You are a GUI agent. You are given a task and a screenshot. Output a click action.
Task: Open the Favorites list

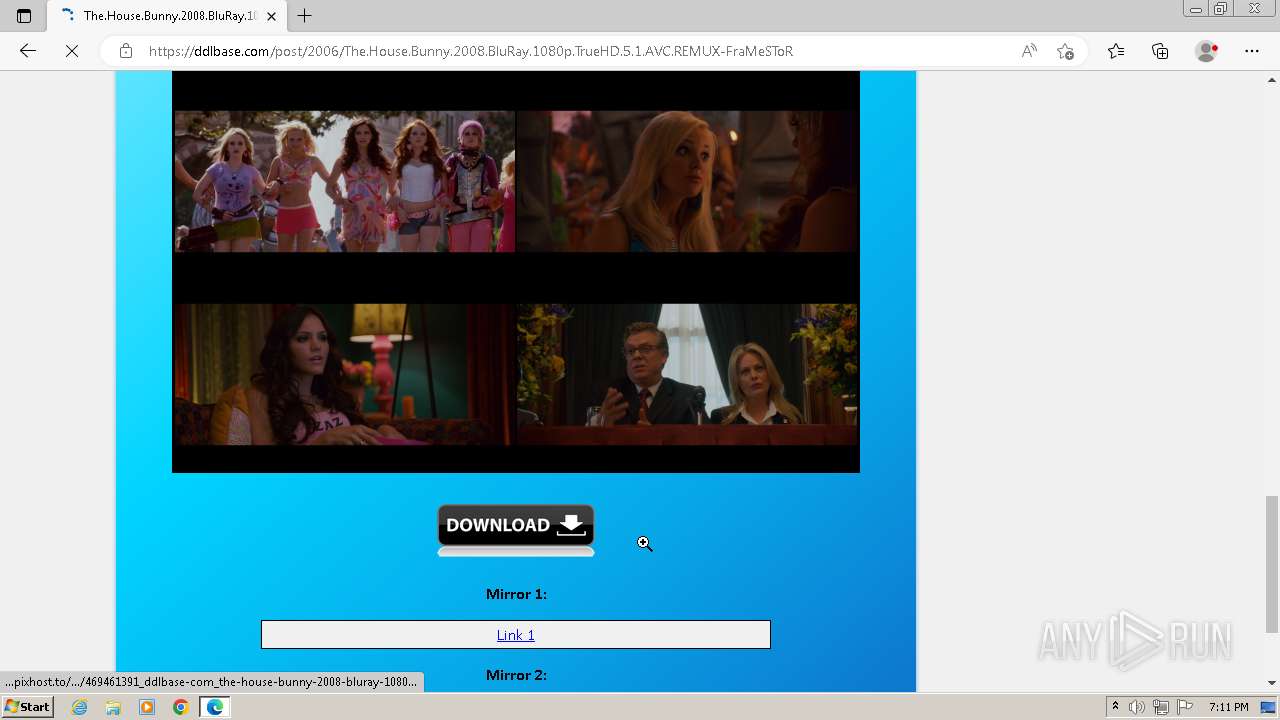click(1116, 51)
